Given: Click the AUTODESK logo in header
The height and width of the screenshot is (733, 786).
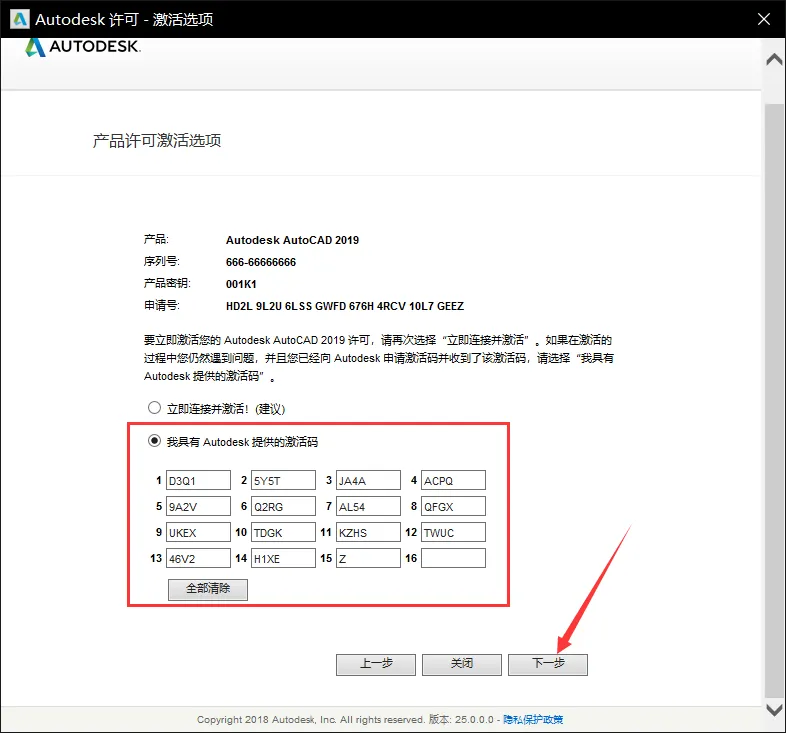Looking at the screenshot, I should tap(83, 47).
